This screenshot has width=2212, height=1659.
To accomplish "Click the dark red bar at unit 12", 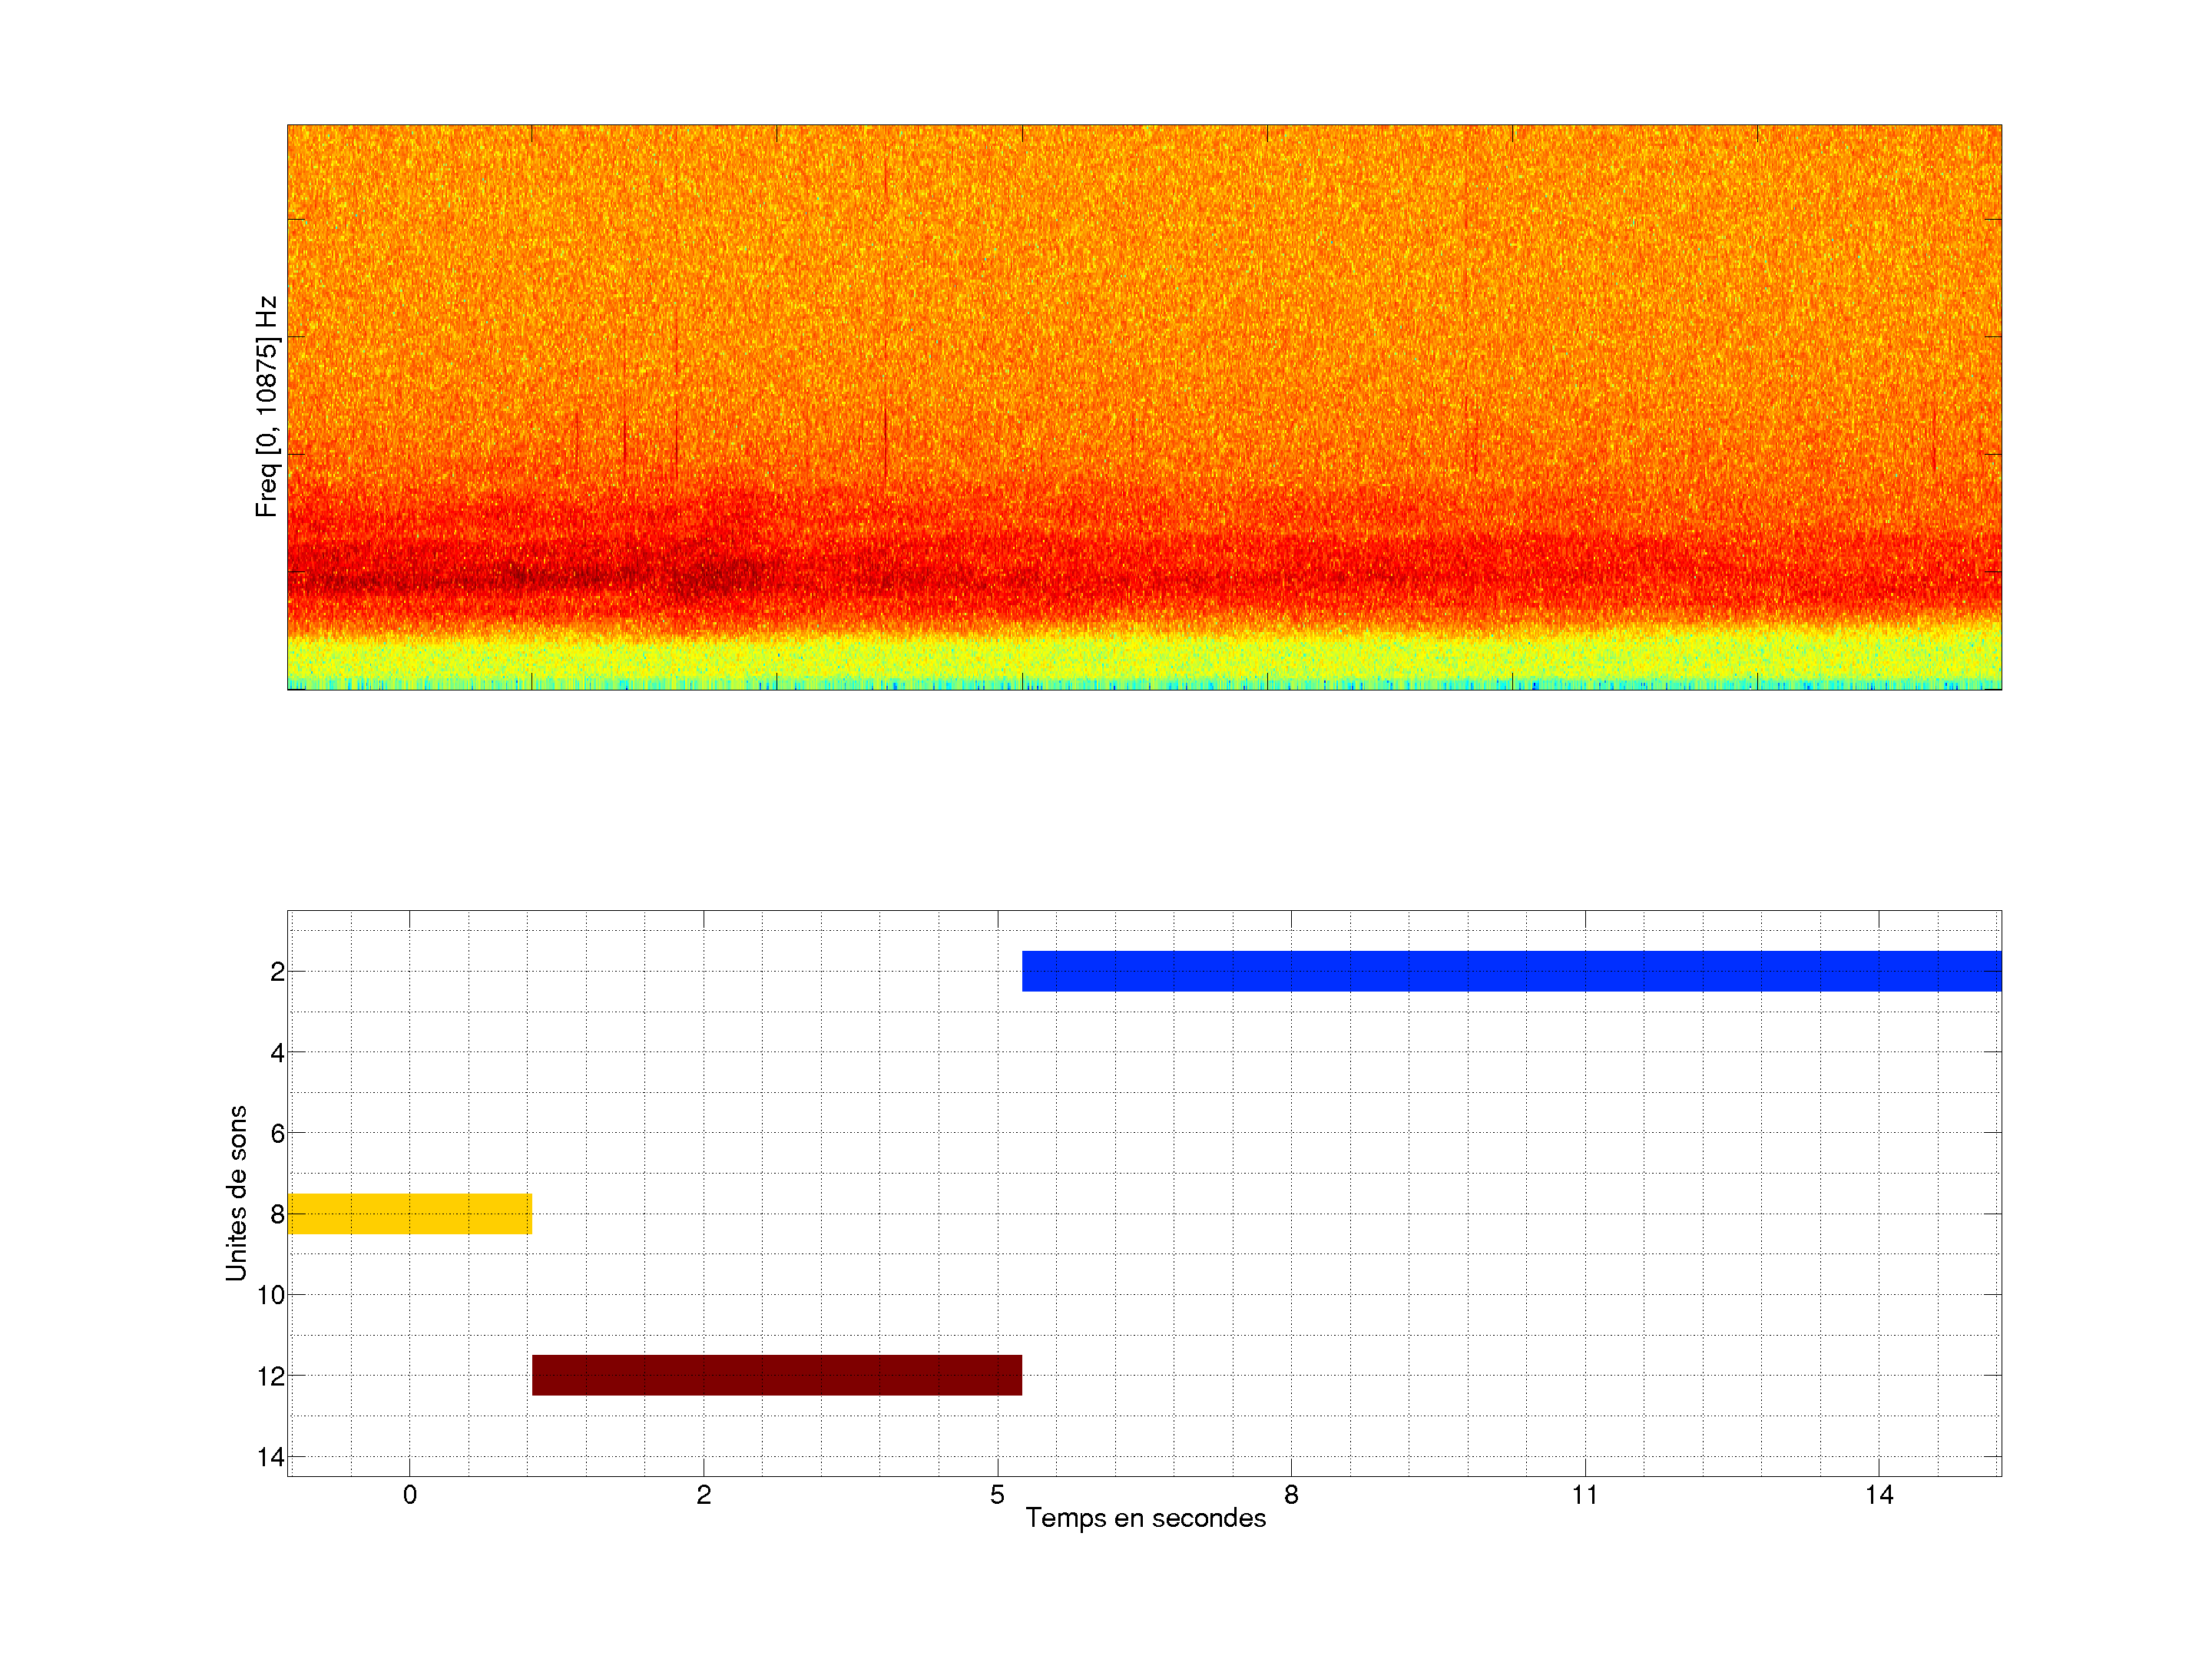I will [776, 1375].
